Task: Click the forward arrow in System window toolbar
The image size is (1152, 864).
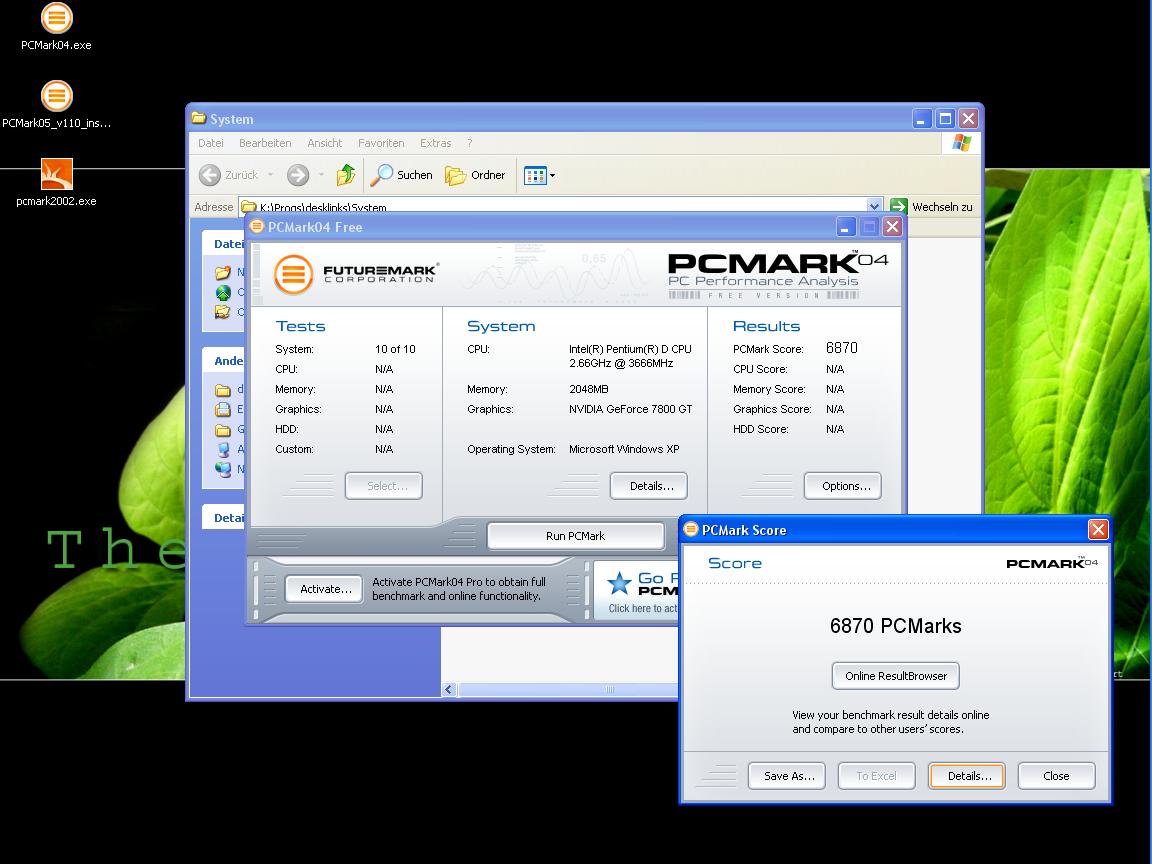Action: point(298,175)
